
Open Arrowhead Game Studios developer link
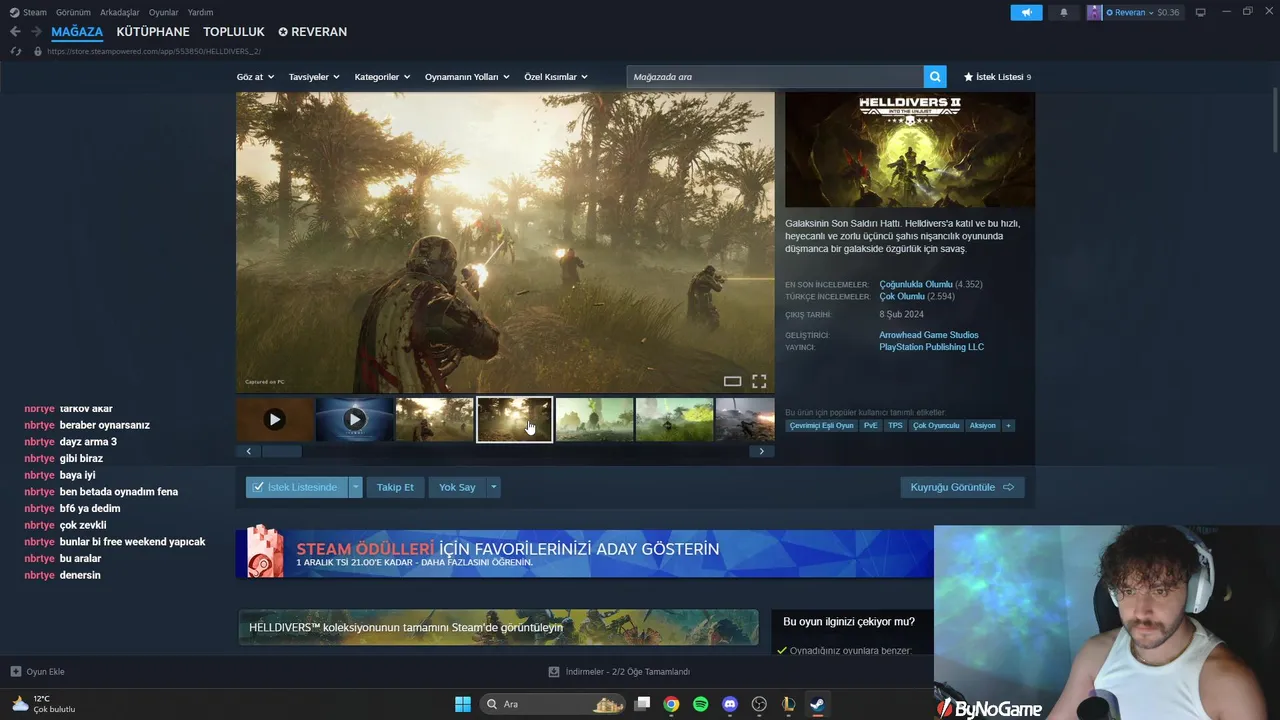(929, 335)
